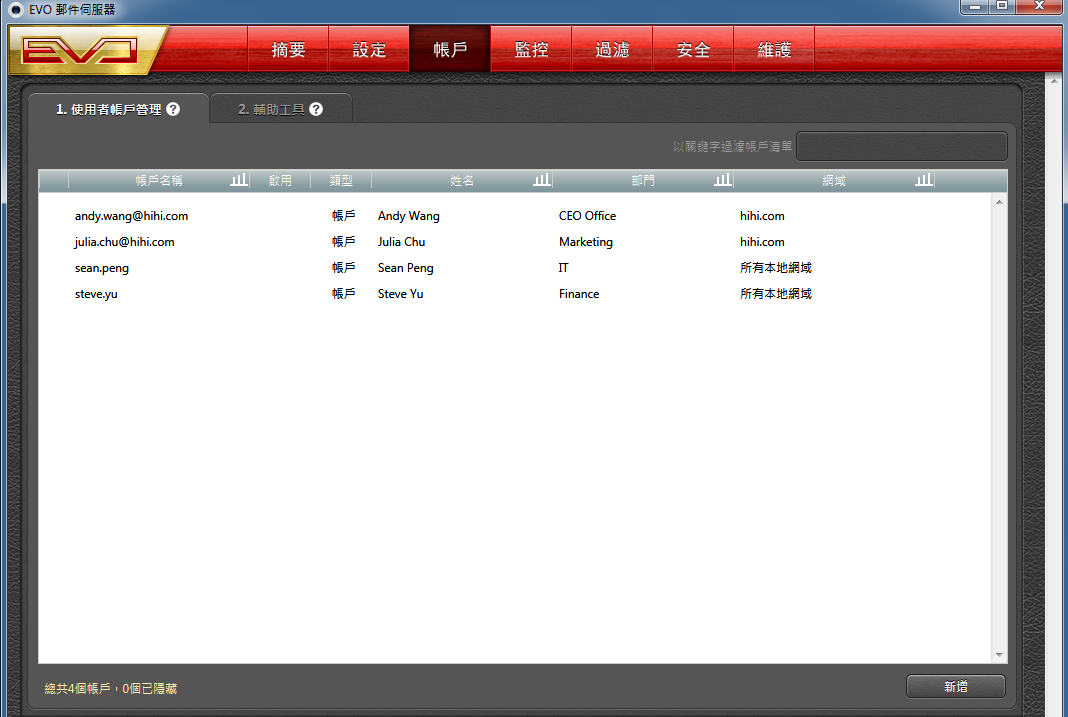Select the andy.wang@hihi.com account row
1068x717 pixels.
pyautogui.click(x=131, y=216)
